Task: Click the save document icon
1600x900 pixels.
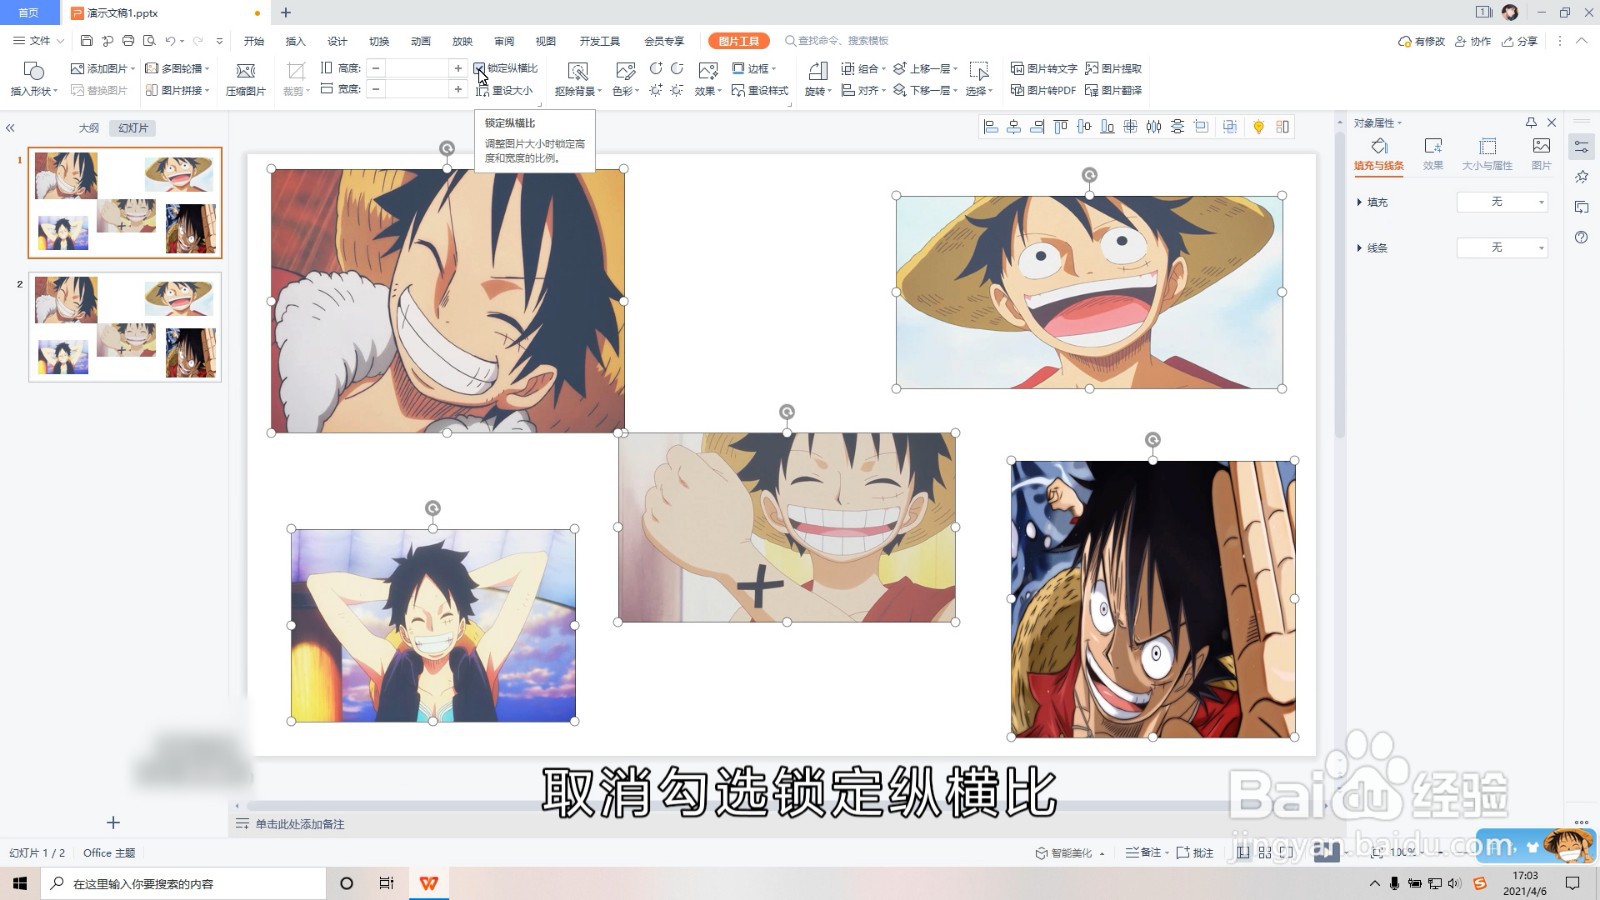Action: [x=86, y=41]
